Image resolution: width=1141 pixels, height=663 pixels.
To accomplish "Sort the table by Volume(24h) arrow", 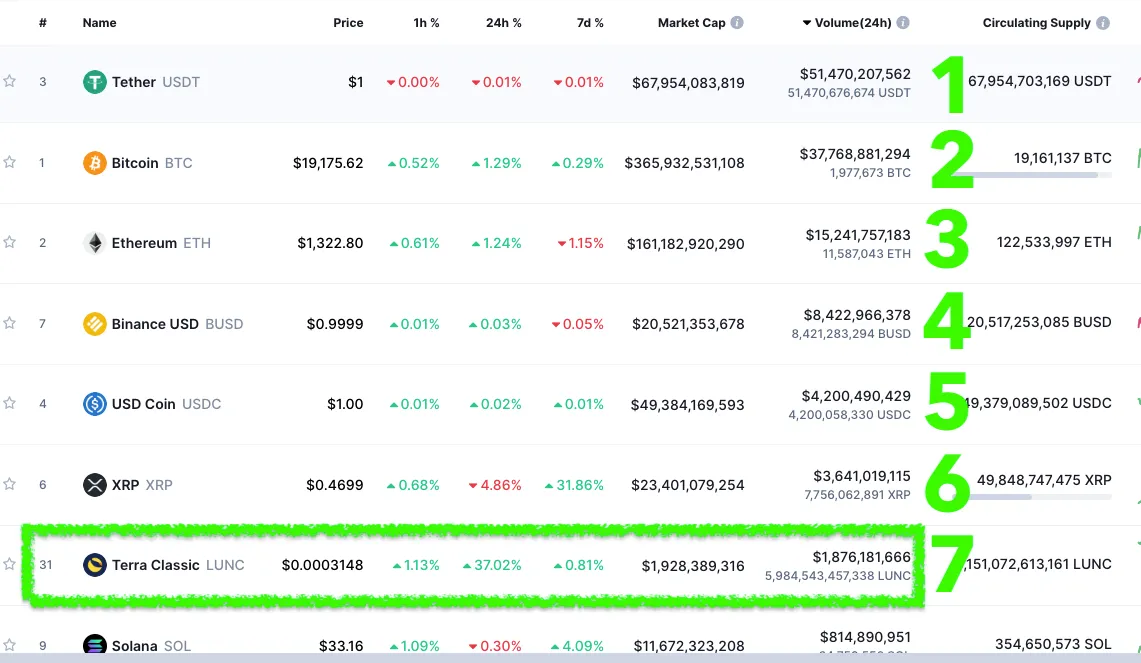I will 806,23.
